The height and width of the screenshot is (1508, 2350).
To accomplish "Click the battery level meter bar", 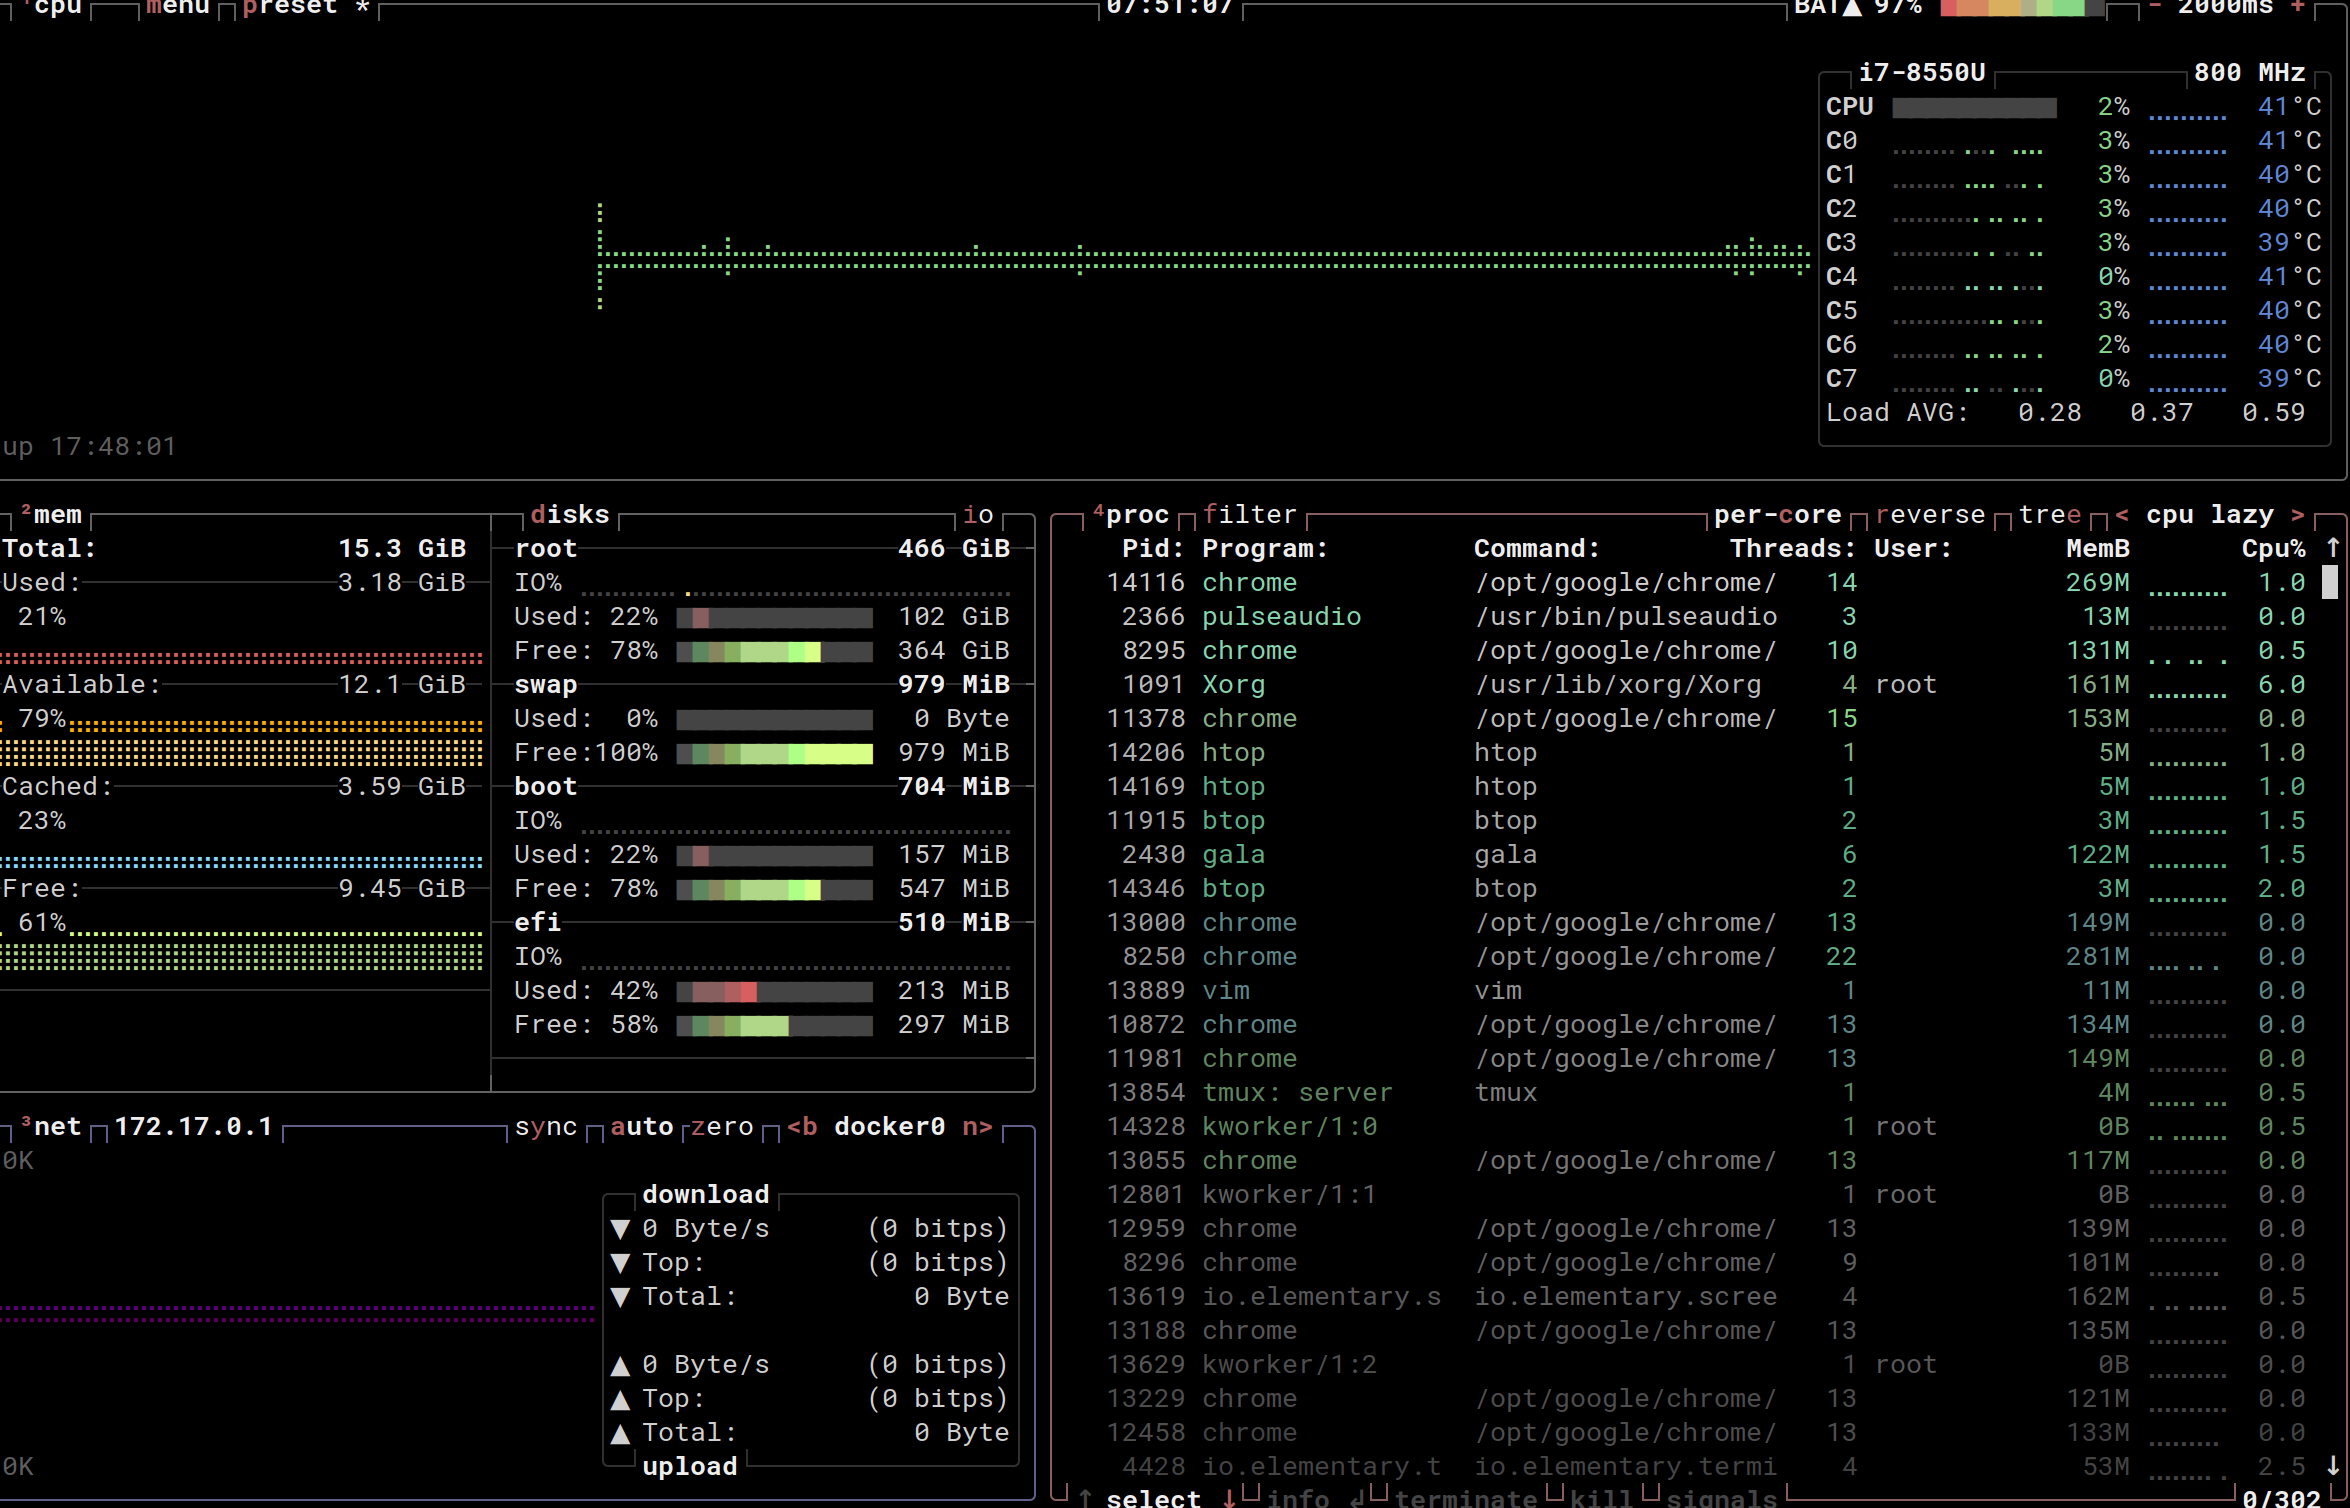I will click(x=2021, y=8).
